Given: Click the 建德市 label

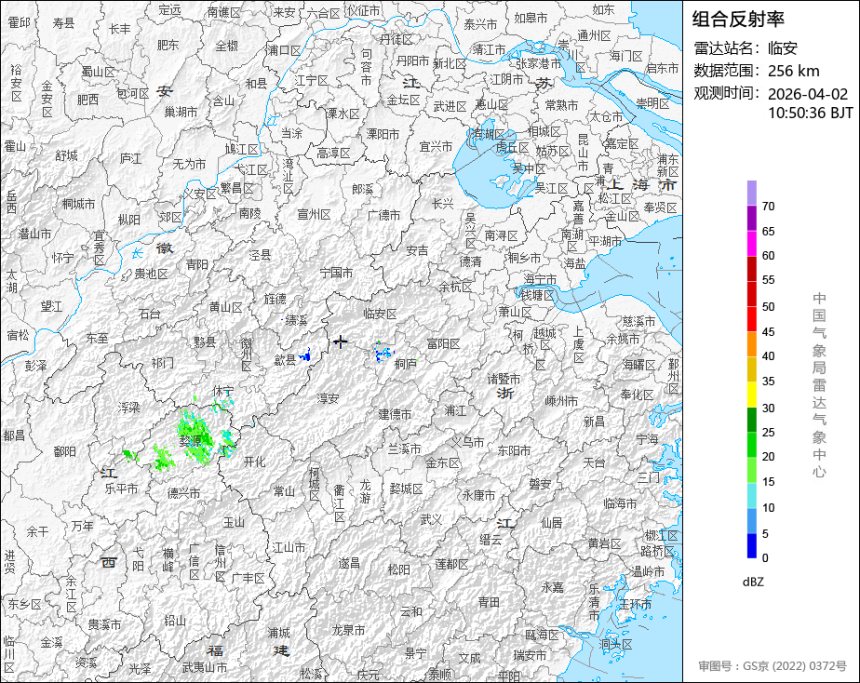Looking at the screenshot, I should coord(395,414).
